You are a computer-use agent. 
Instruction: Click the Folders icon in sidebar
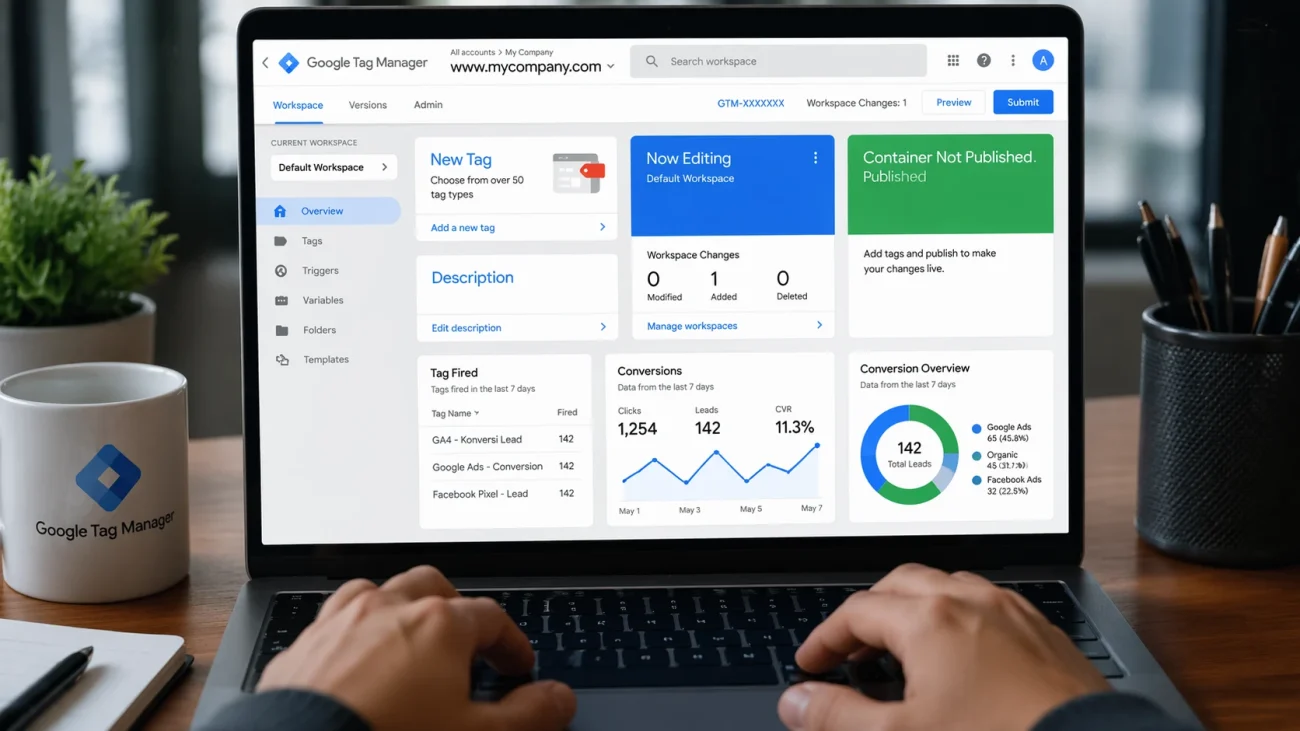[282, 330]
